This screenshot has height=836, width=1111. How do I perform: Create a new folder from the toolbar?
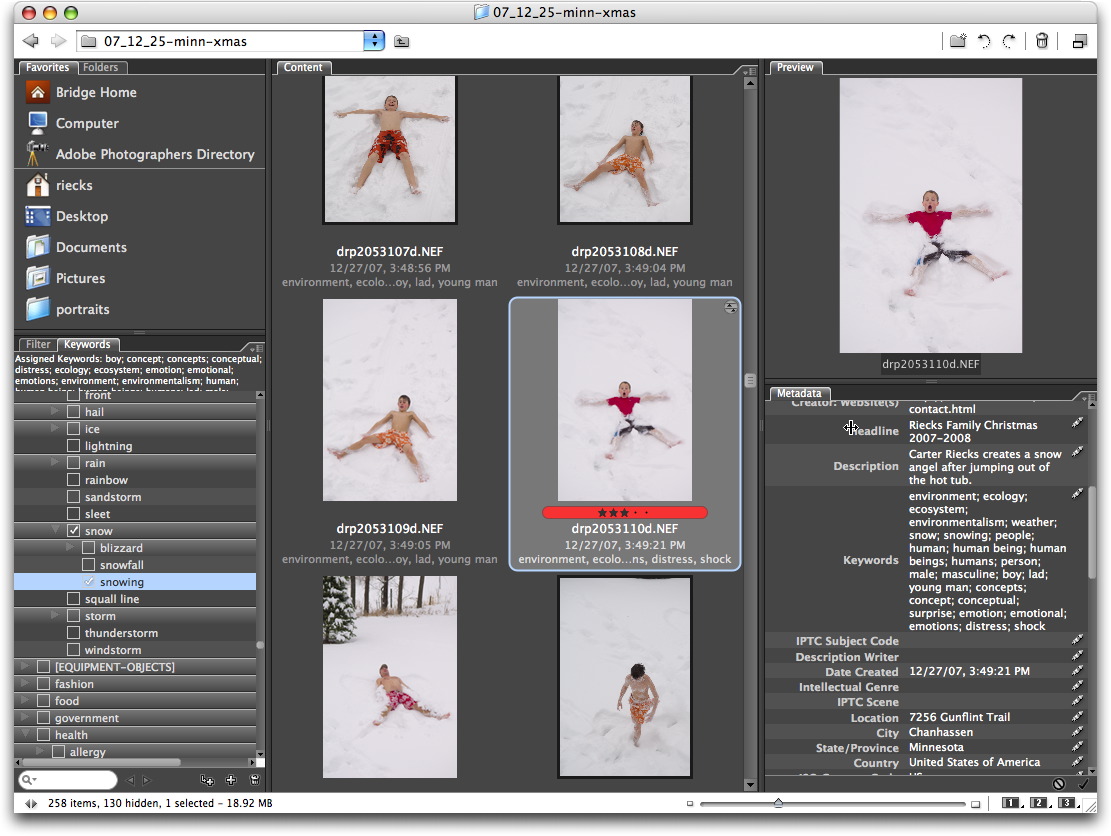click(x=957, y=41)
